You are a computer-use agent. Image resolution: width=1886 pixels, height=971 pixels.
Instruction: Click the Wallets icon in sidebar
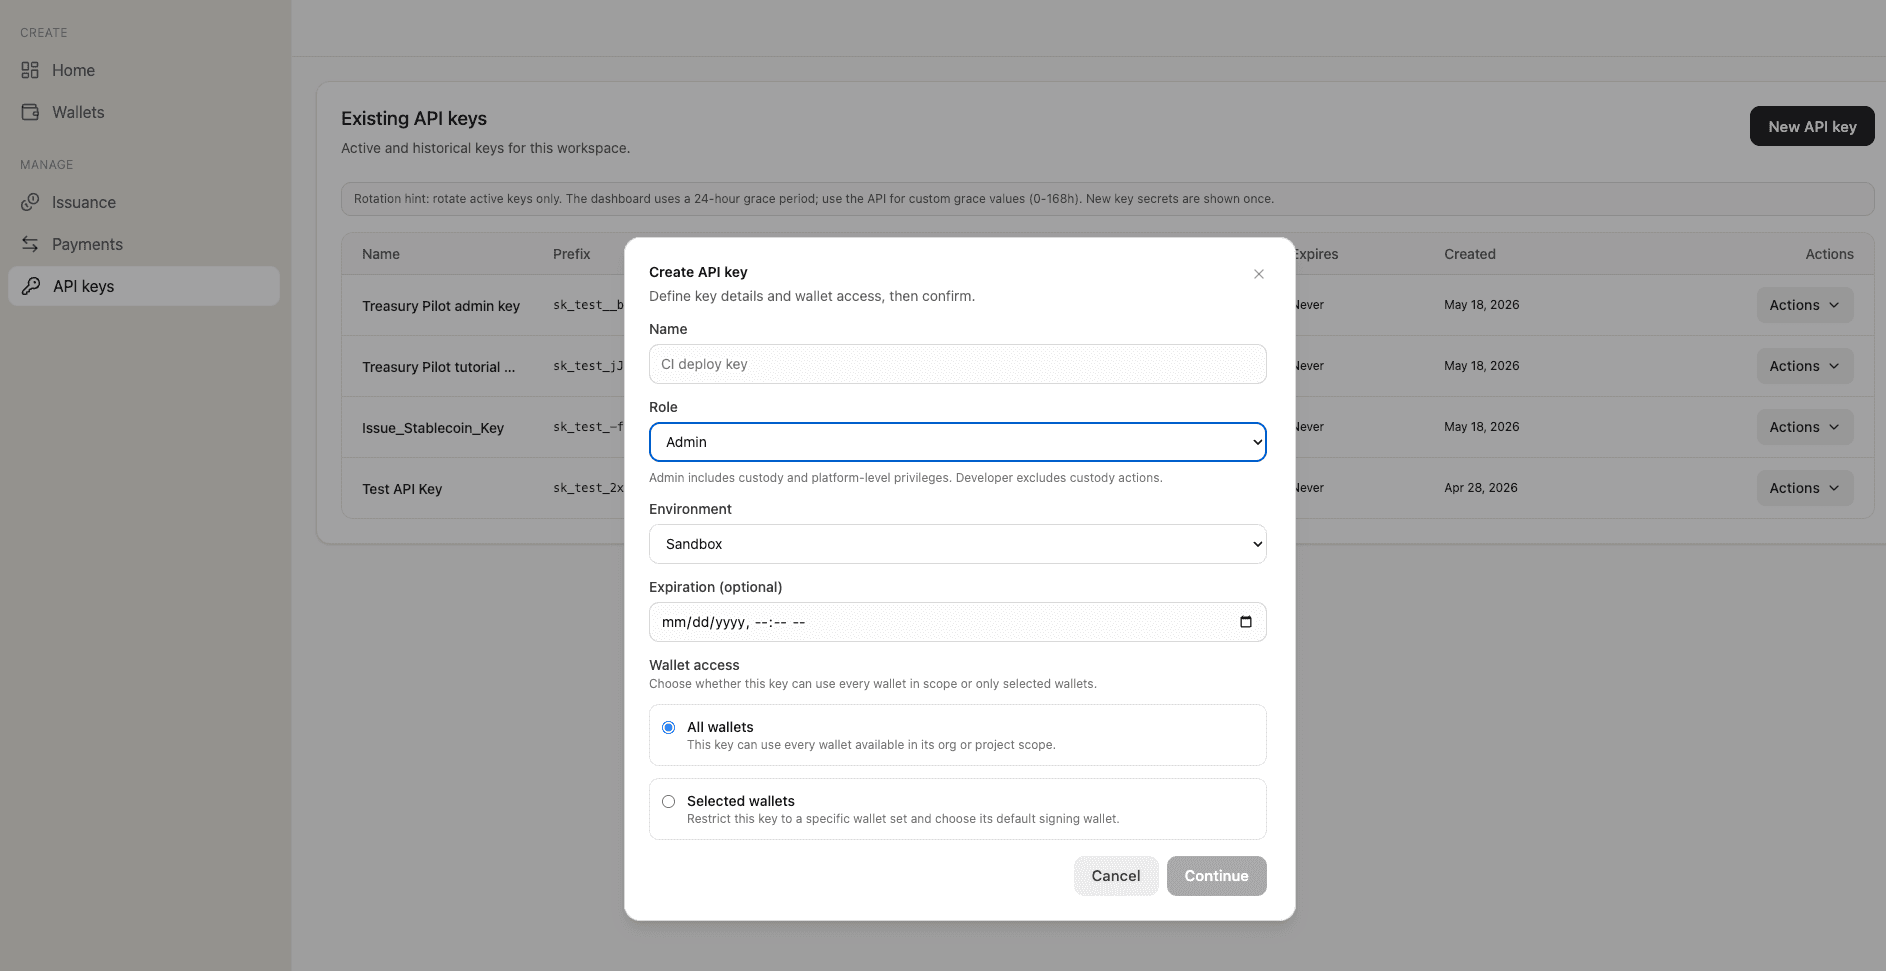pyautogui.click(x=30, y=112)
